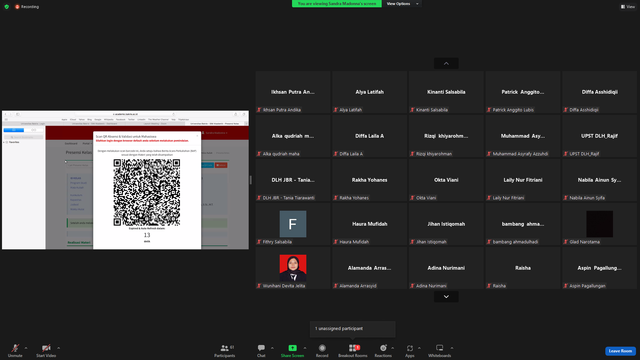The height and width of the screenshot is (360, 640).
Task: Click Laily Nur Fitriani's muted mic icon
Action: [x=489, y=198]
